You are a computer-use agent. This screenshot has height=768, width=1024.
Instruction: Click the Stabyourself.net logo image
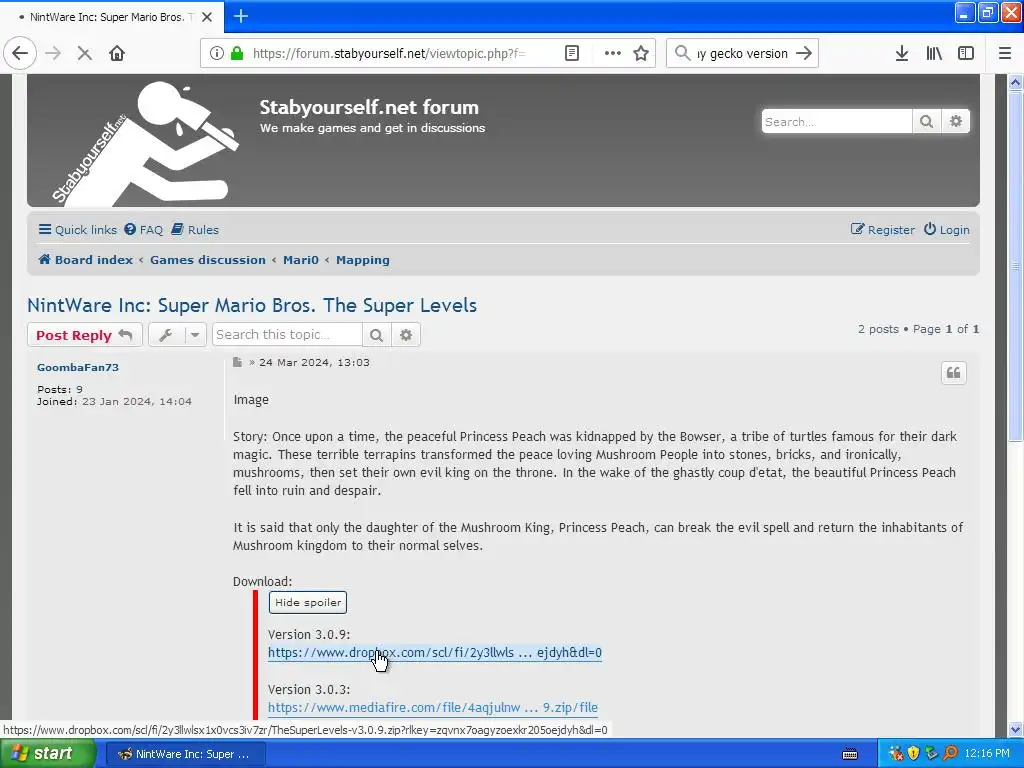point(146,142)
